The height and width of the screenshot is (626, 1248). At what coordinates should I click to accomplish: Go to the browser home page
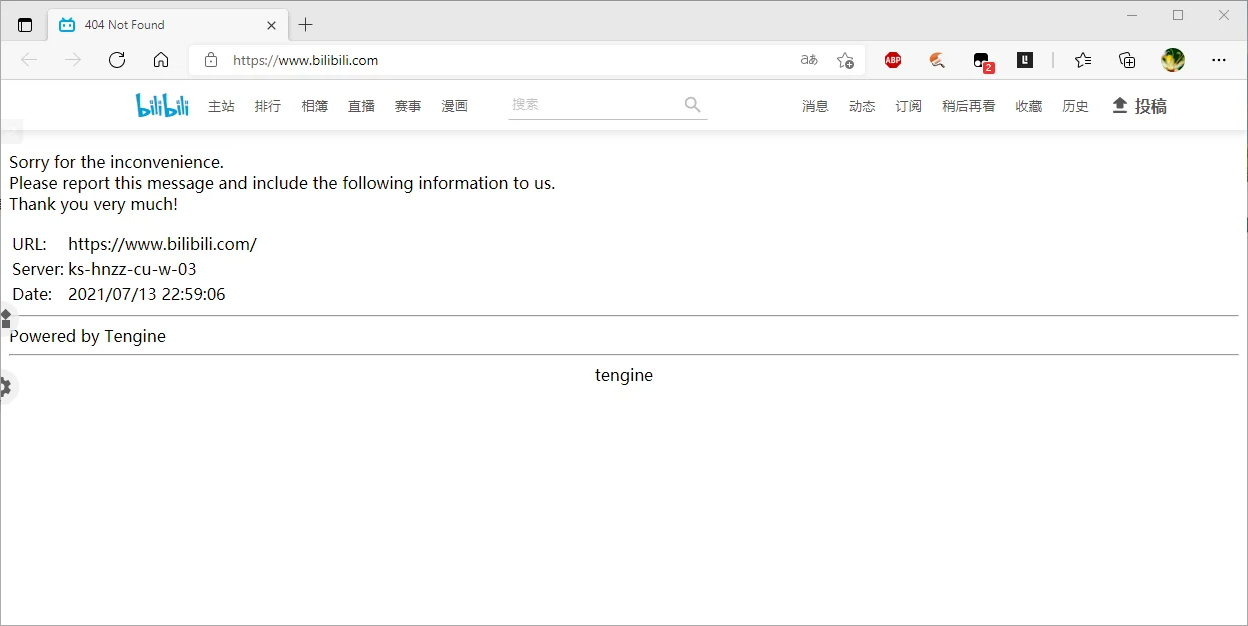(x=161, y=60)
